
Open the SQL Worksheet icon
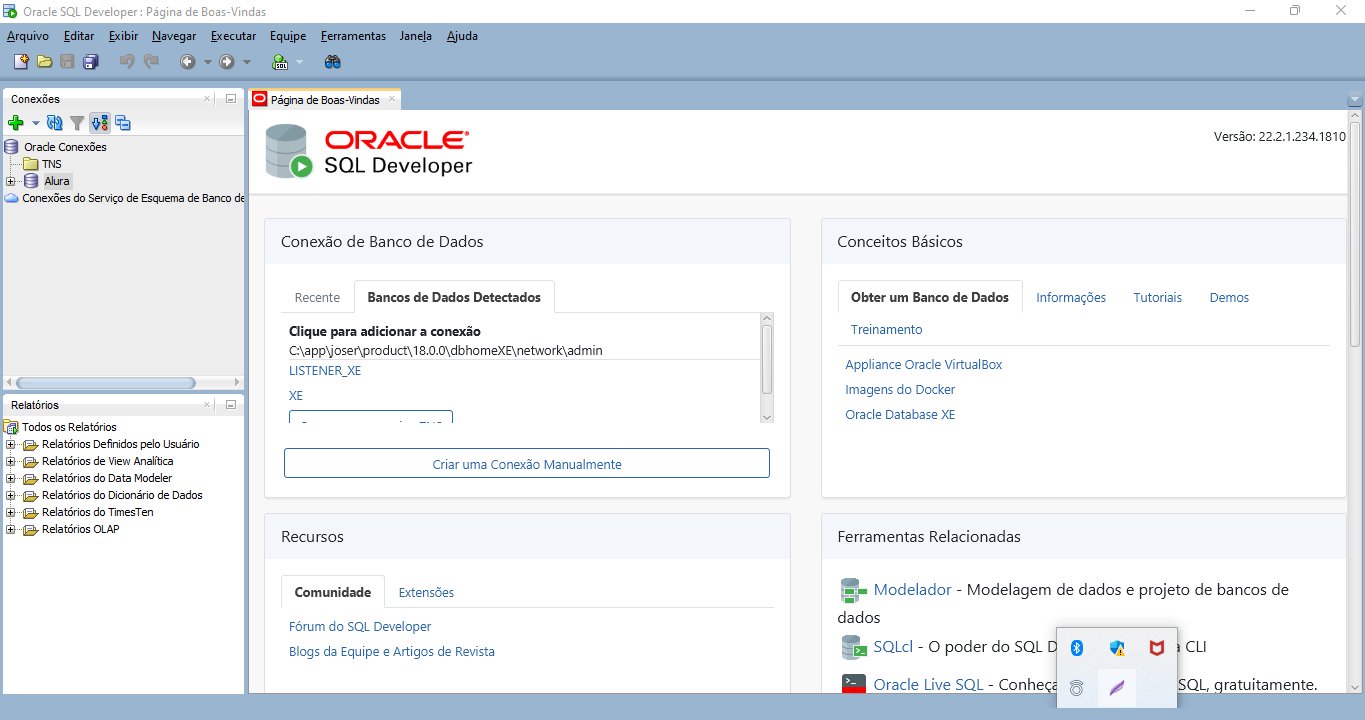[280, 62]
